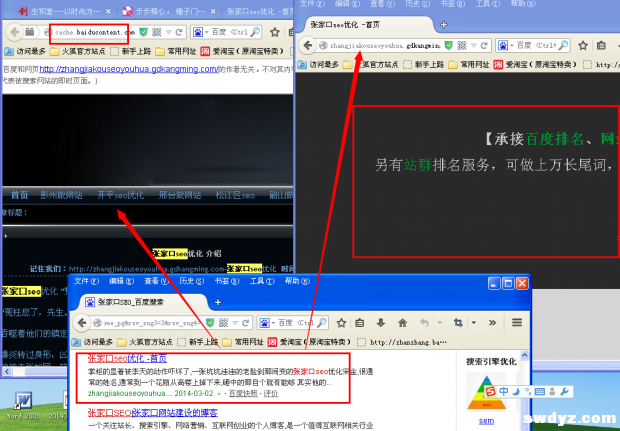Open search engine dropdown in Baidu search window
This screenshot has width=620, height=431.
coord(273,323)
